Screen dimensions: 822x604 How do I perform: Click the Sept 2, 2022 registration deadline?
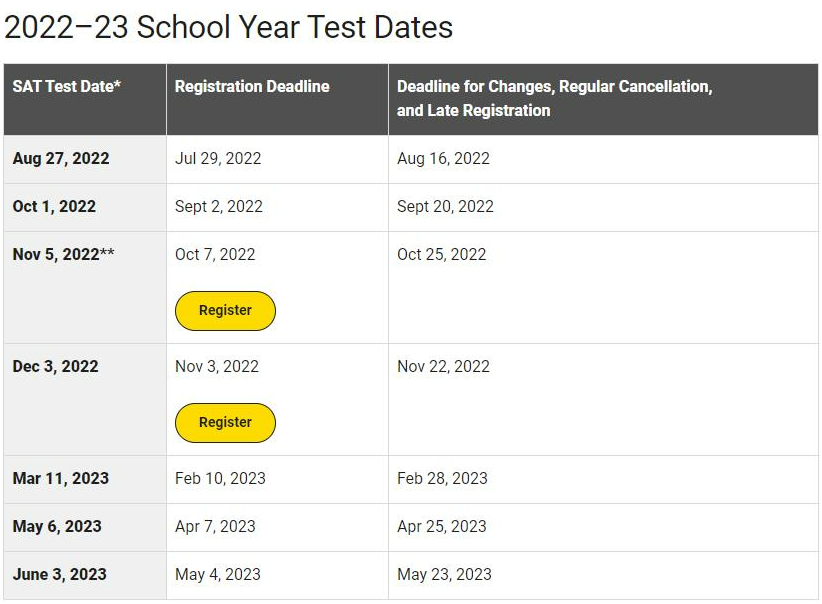(x=219, y=207)
